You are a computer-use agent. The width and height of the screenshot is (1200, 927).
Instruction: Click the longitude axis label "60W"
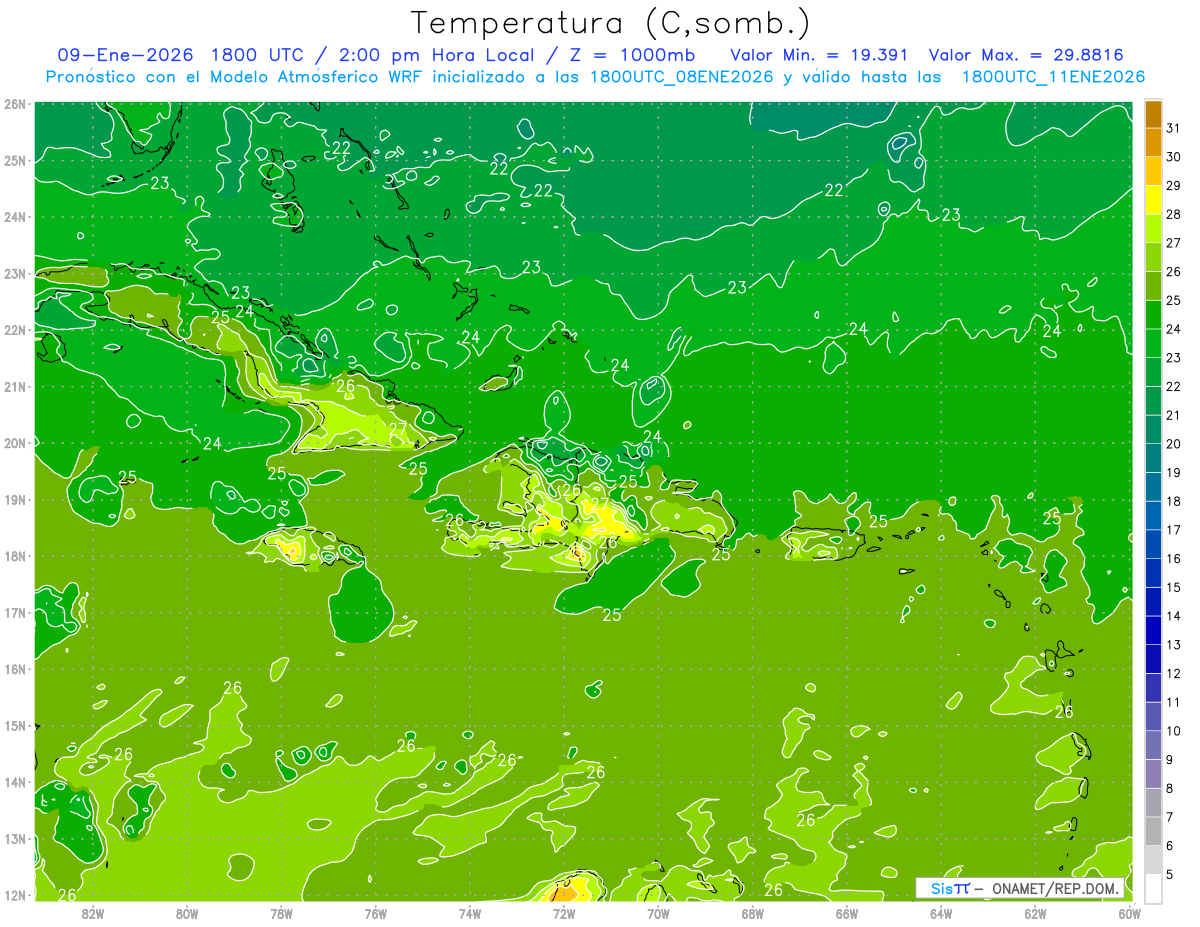pyautogui.click(x=1130, y=913)
